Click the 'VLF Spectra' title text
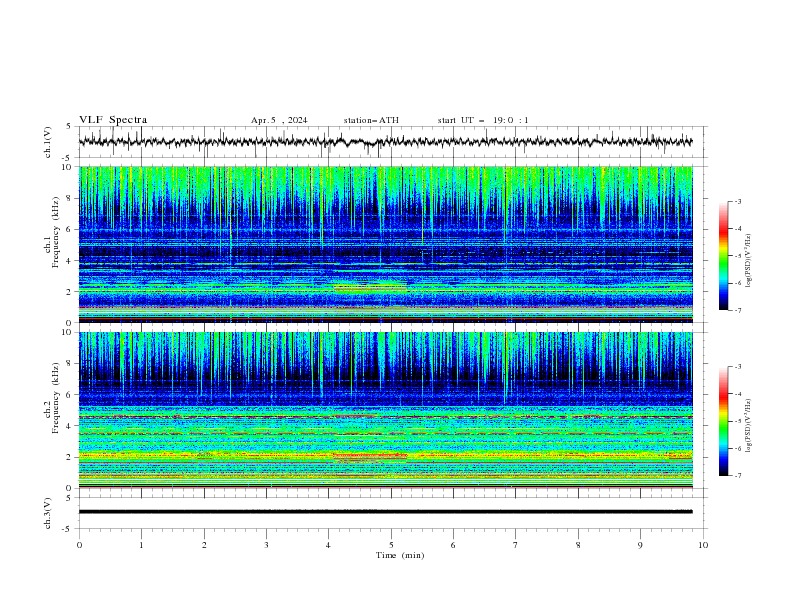 (x=113, y=120)
